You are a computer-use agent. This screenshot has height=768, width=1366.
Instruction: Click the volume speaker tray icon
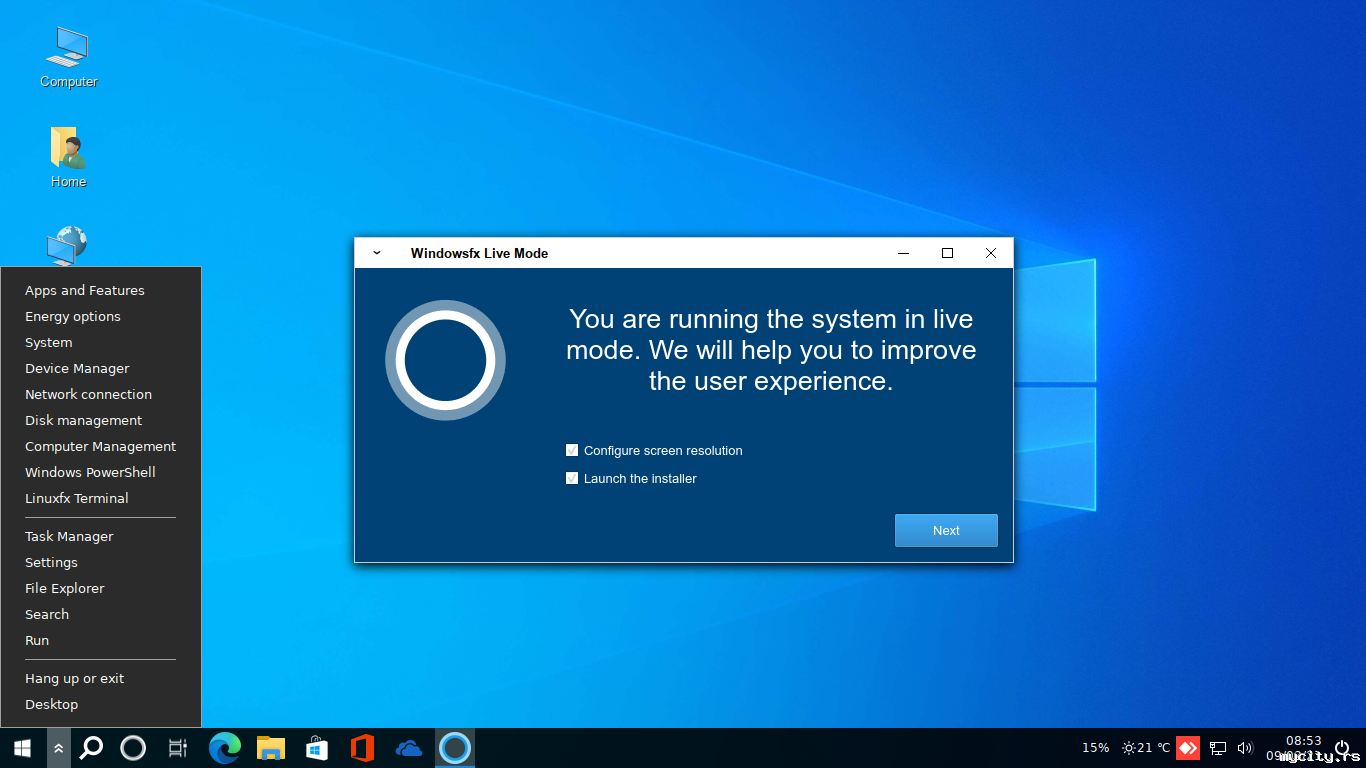1245,748
